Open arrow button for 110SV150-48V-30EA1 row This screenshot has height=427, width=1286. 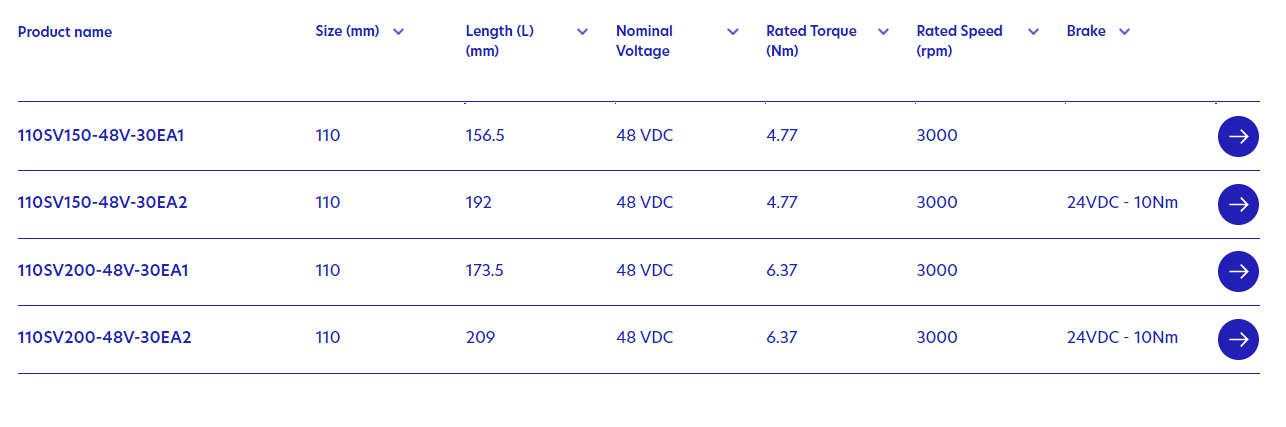[1238, 136]
